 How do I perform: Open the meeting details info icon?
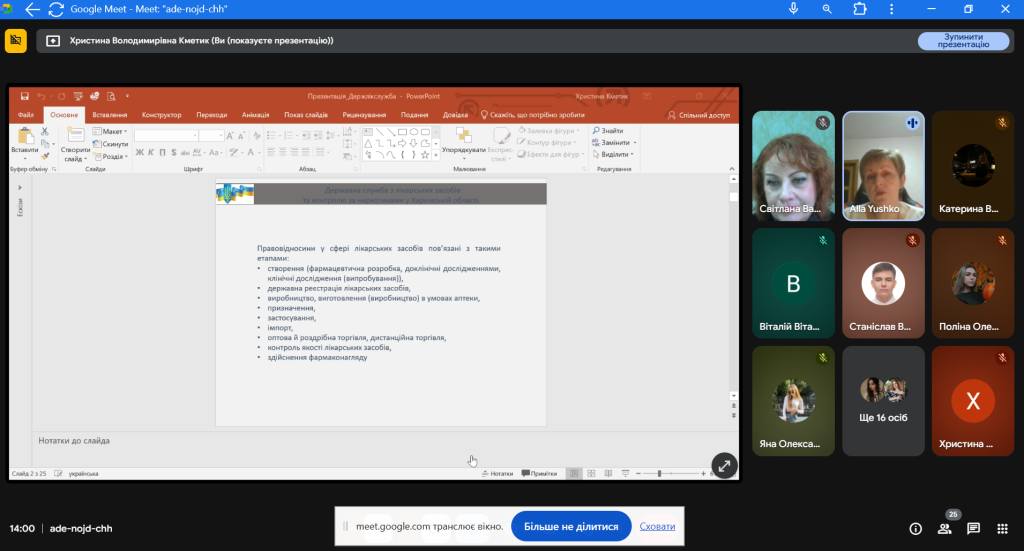pyautogui.click(x=915, y=529)
